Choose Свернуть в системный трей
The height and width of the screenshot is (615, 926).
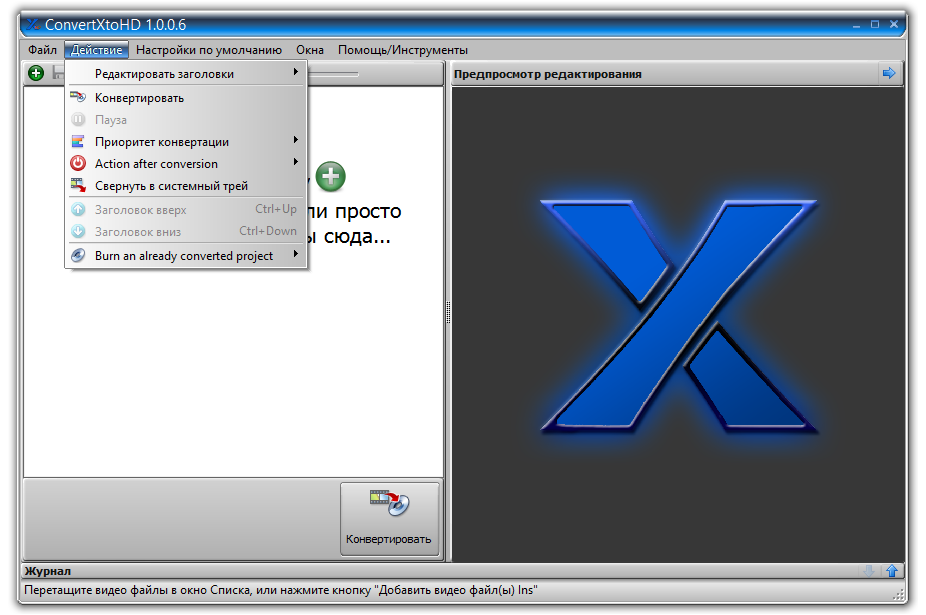186,186
